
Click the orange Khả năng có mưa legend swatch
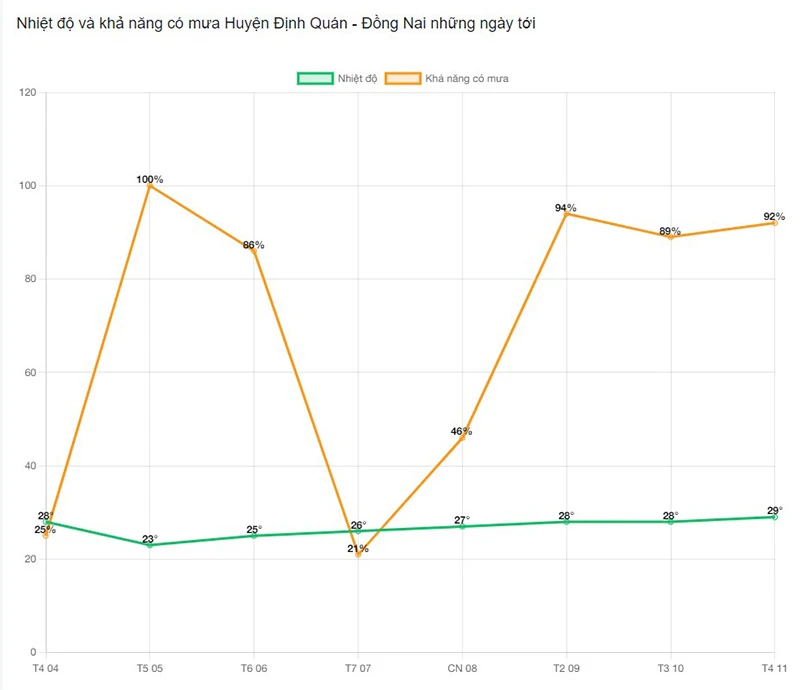pos(403,78)
